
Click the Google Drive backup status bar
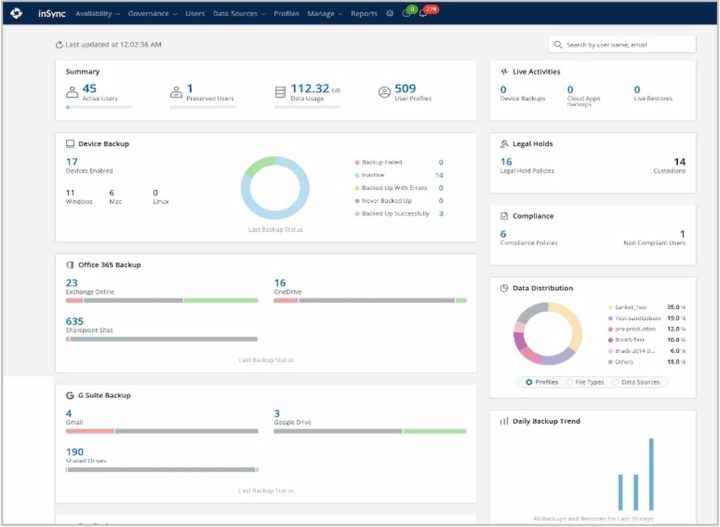370,431
